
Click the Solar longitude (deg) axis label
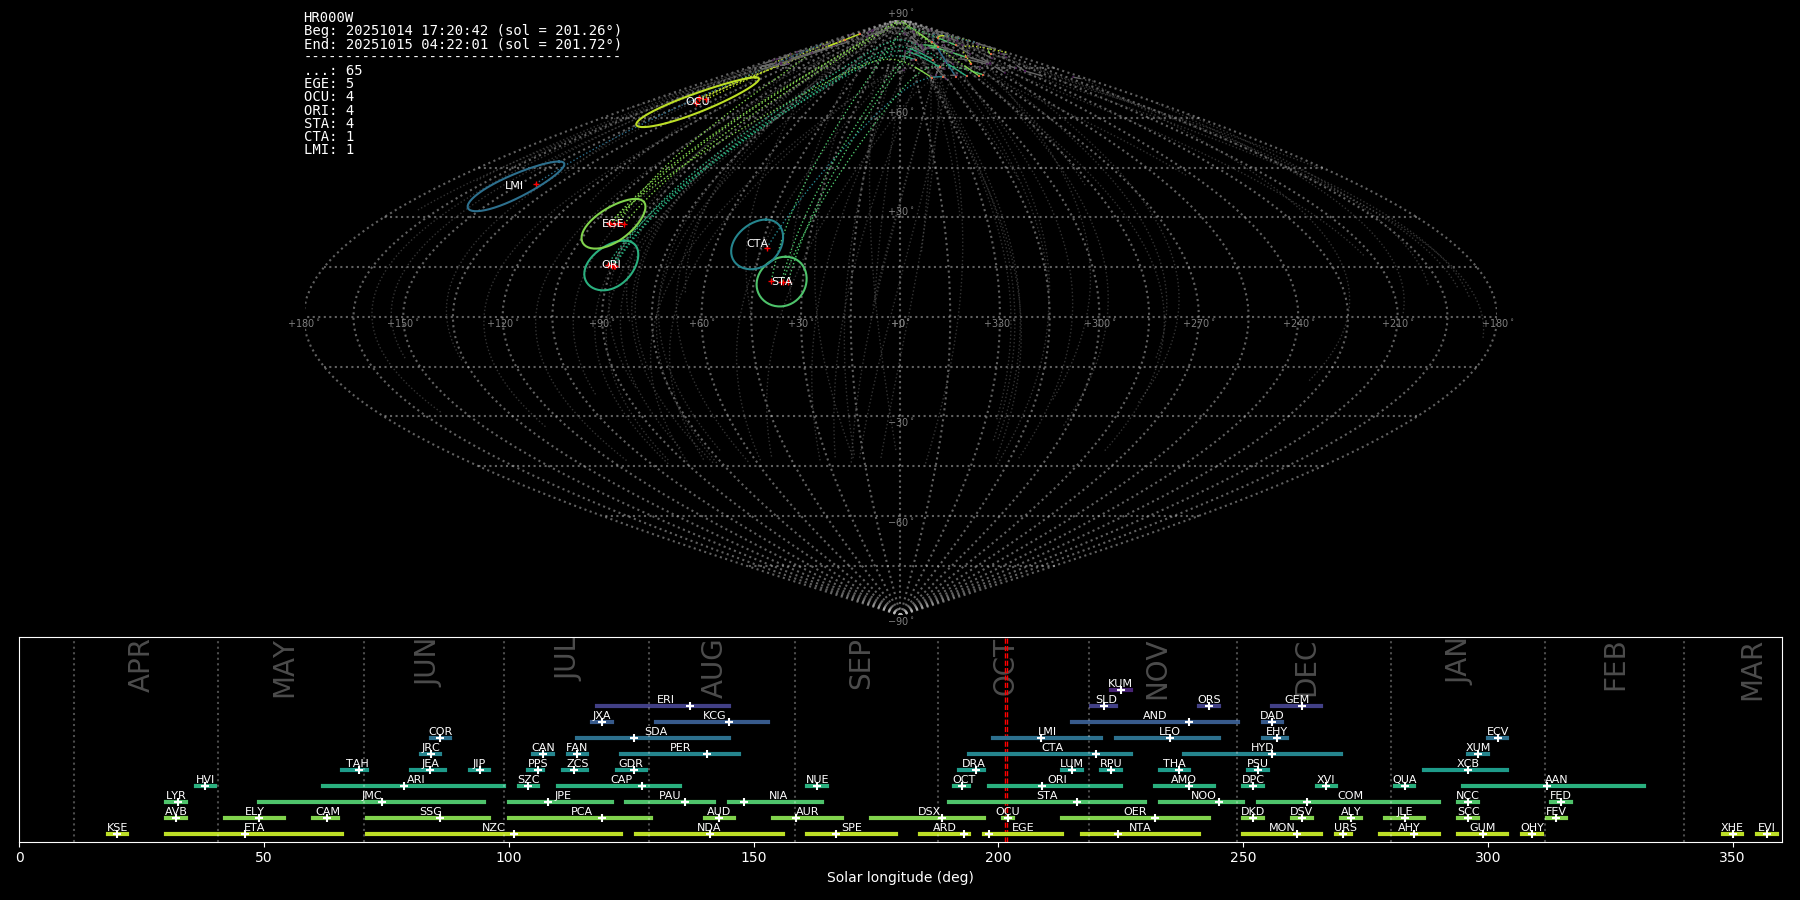tap(900, 877)
